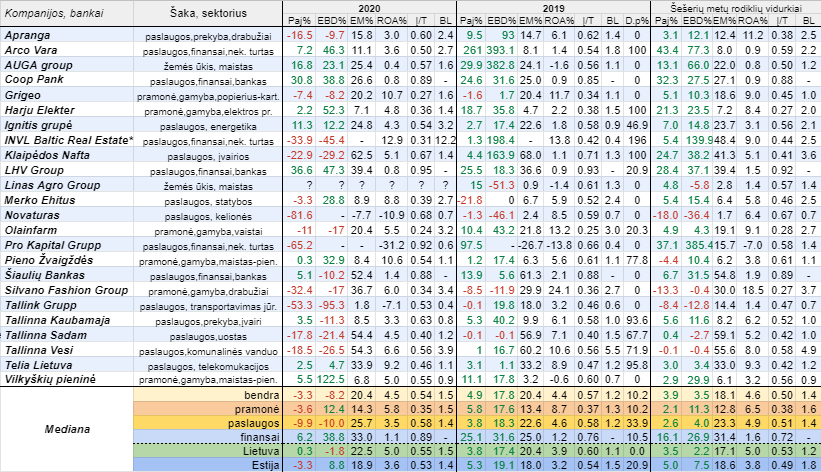Click 'Šešerių metų rodiklių vidurkiai' header

736,8
